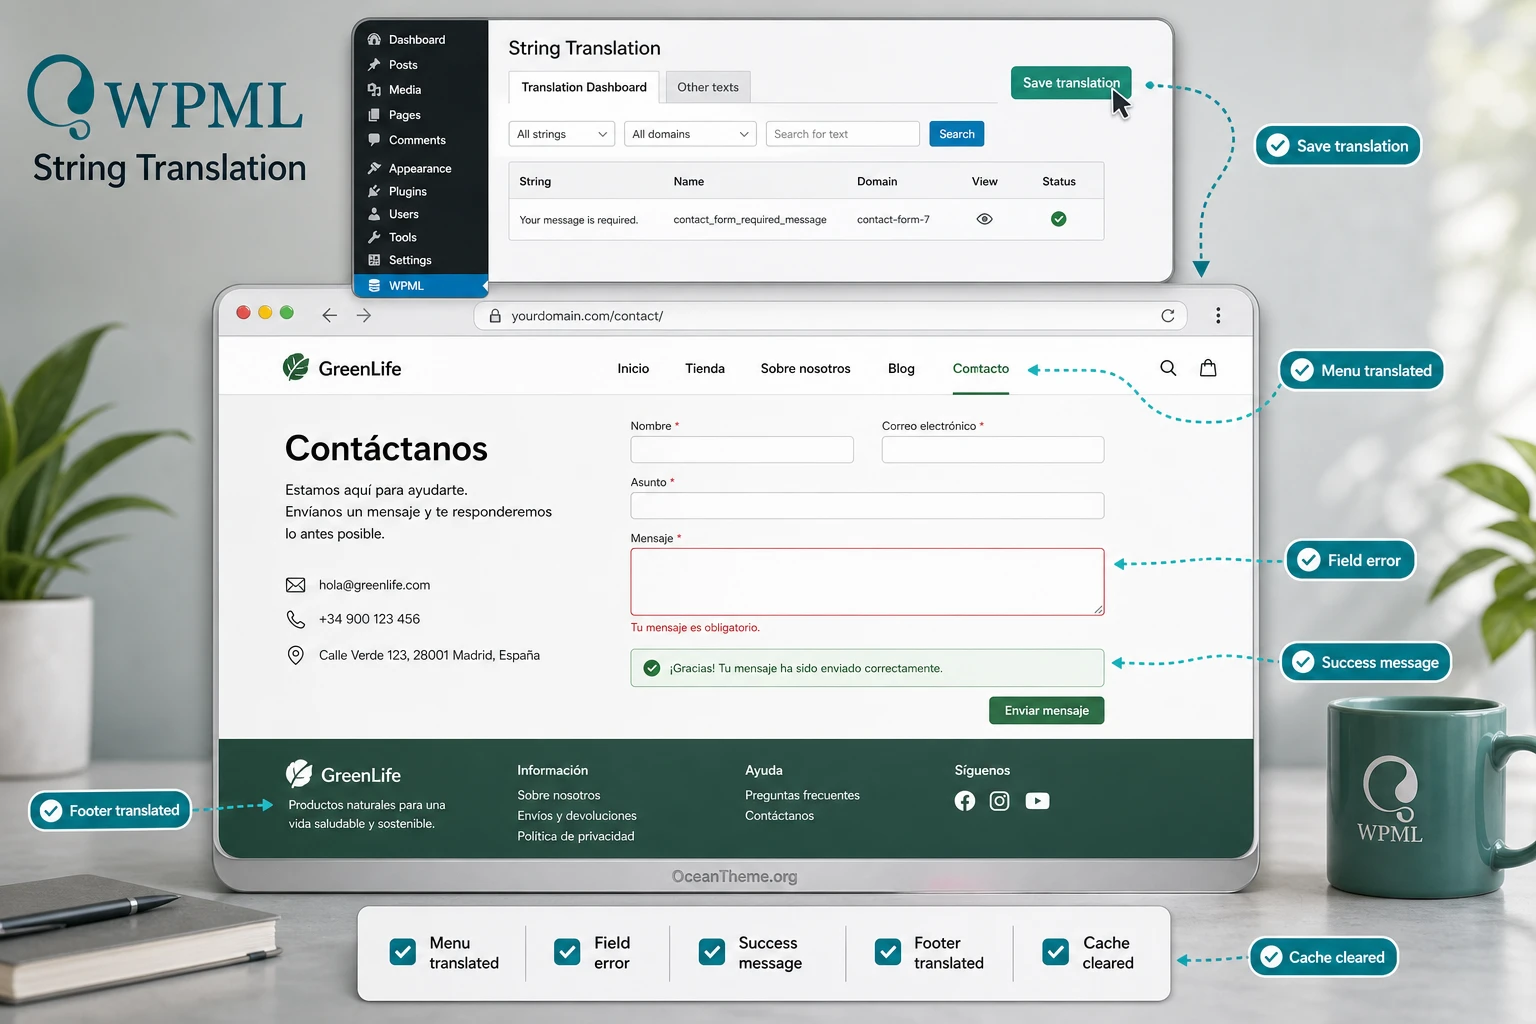Switch to the Other texts tab
The image size is (1536, 1024).
(x=708, y=87)
